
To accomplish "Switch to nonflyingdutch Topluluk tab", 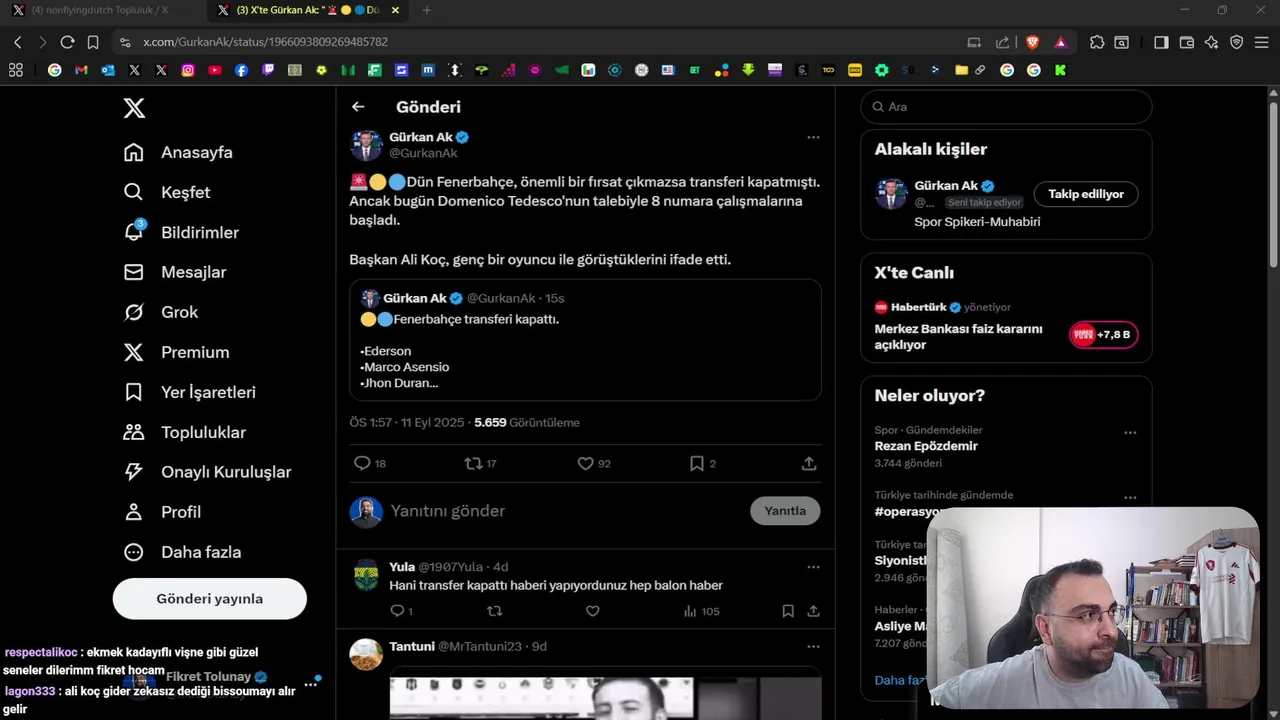I will coord(100,10).
